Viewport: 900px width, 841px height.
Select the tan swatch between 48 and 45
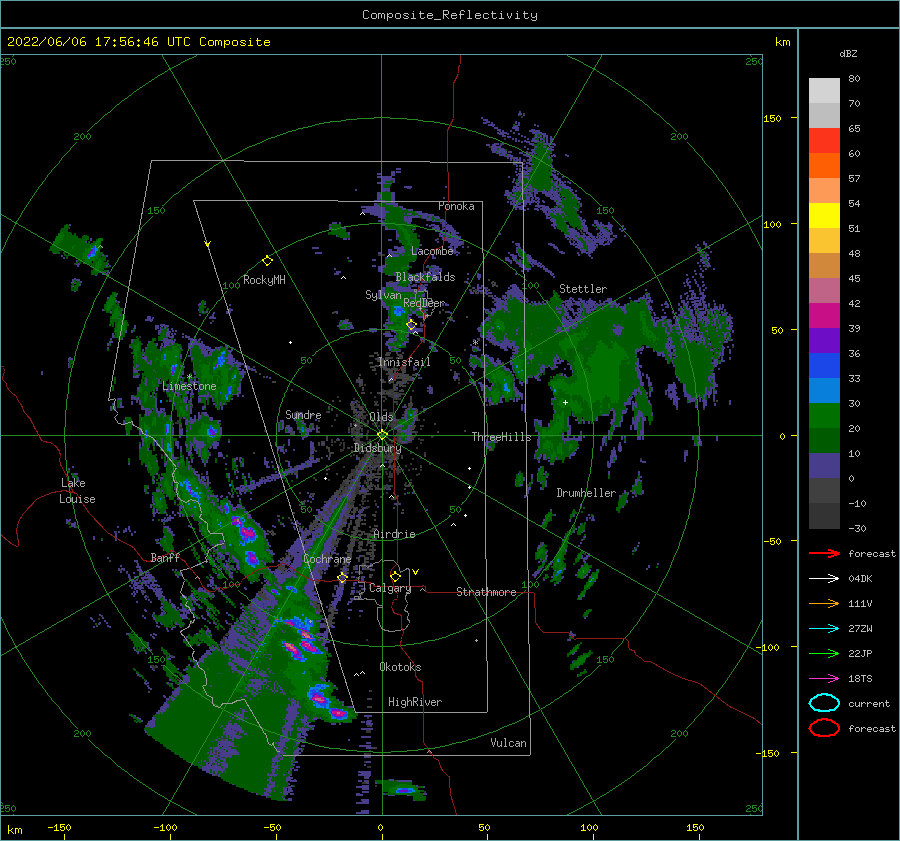(x=824, y=265)
